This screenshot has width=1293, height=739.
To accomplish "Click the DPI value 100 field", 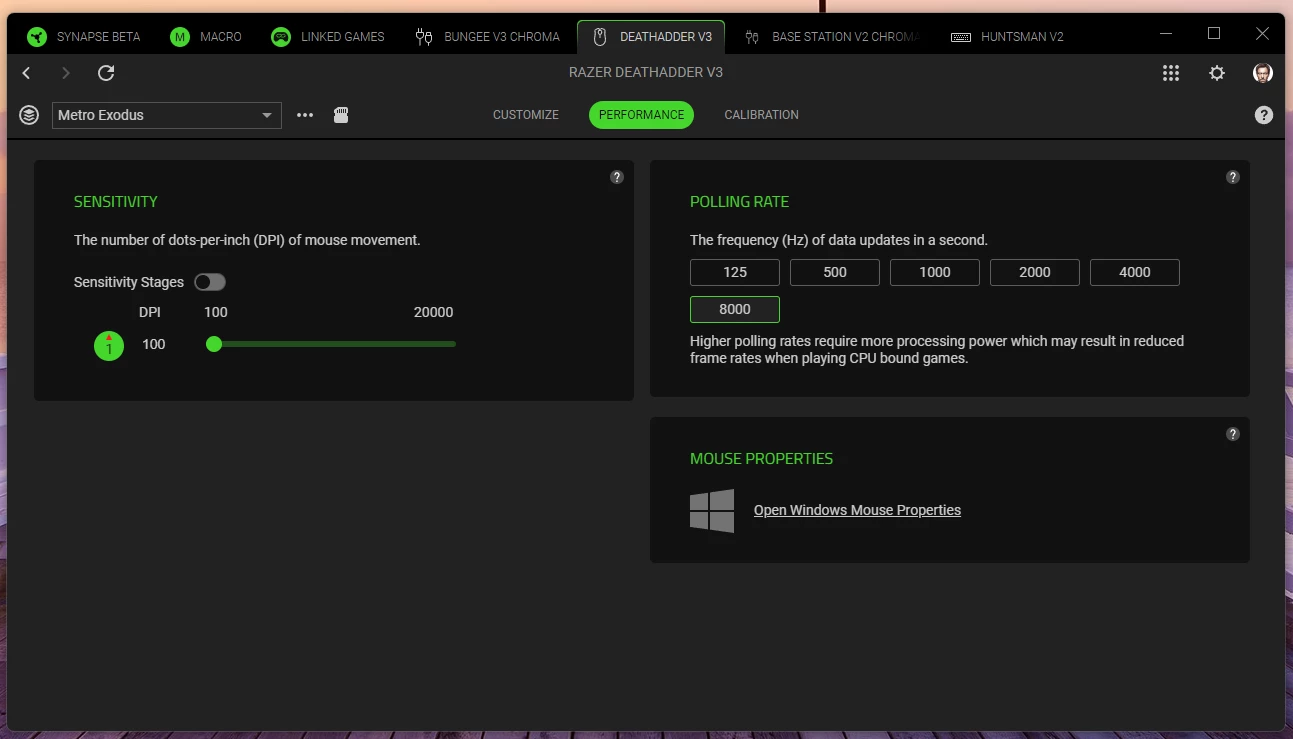I will (x=154, y=344).
